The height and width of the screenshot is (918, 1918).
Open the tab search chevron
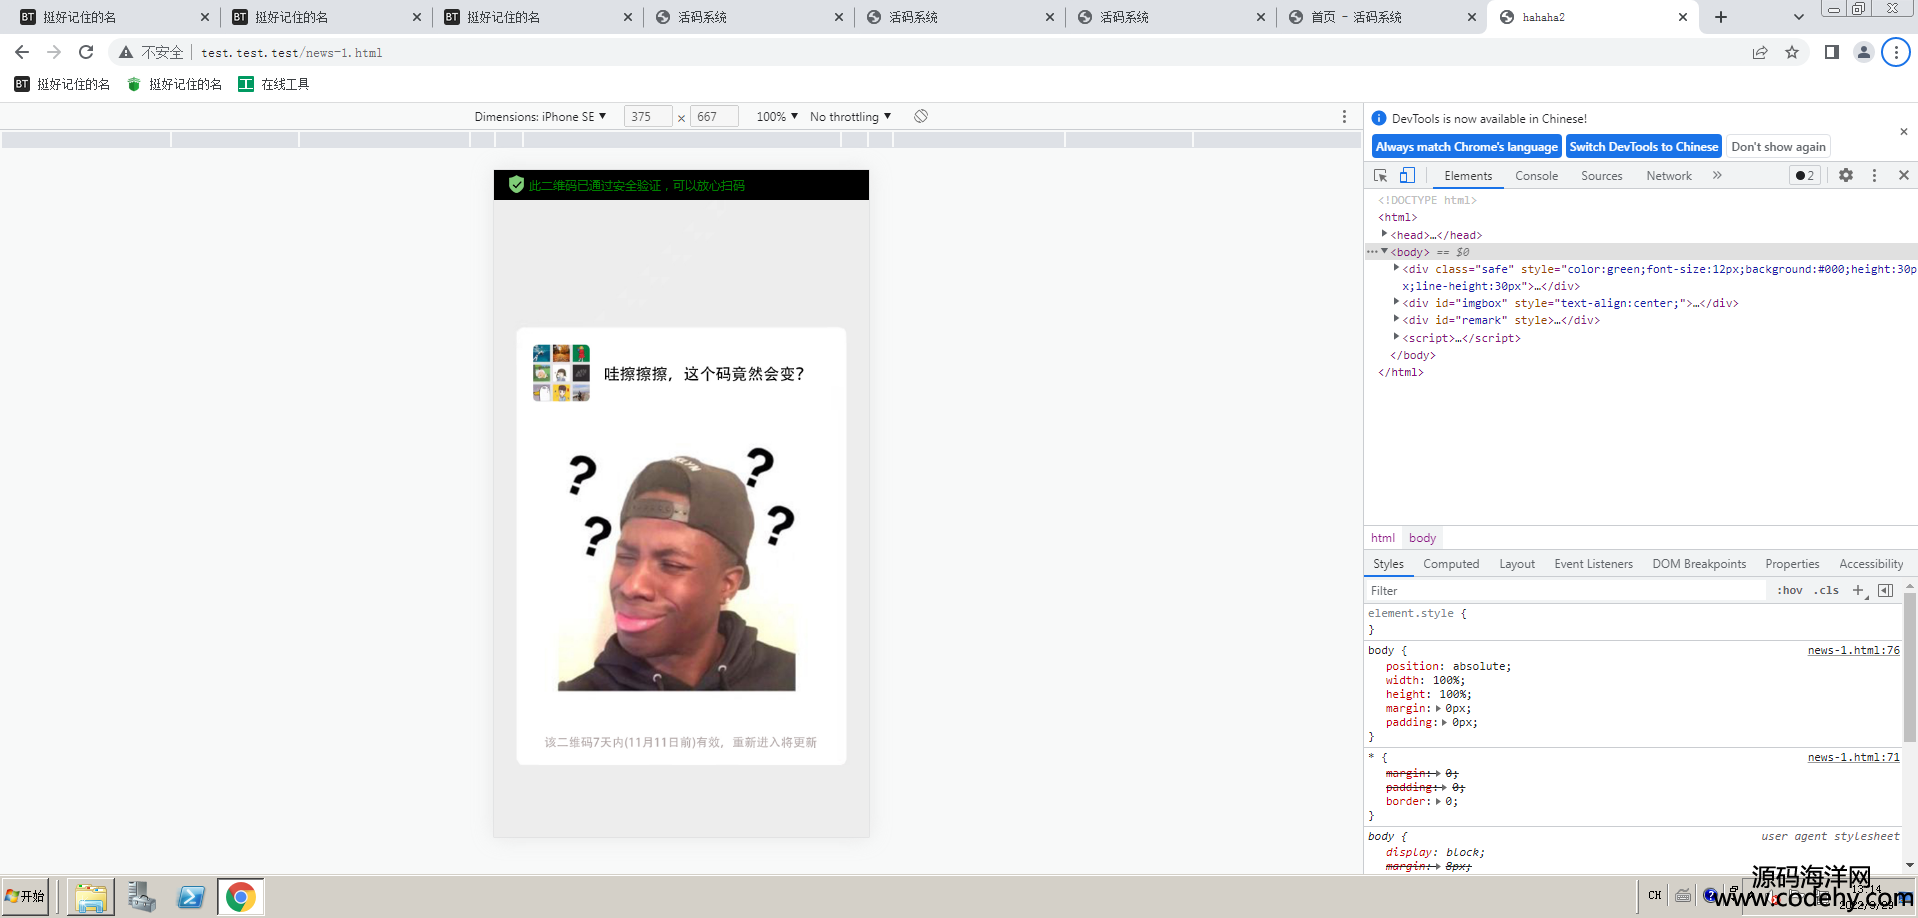coord(1799,17)
